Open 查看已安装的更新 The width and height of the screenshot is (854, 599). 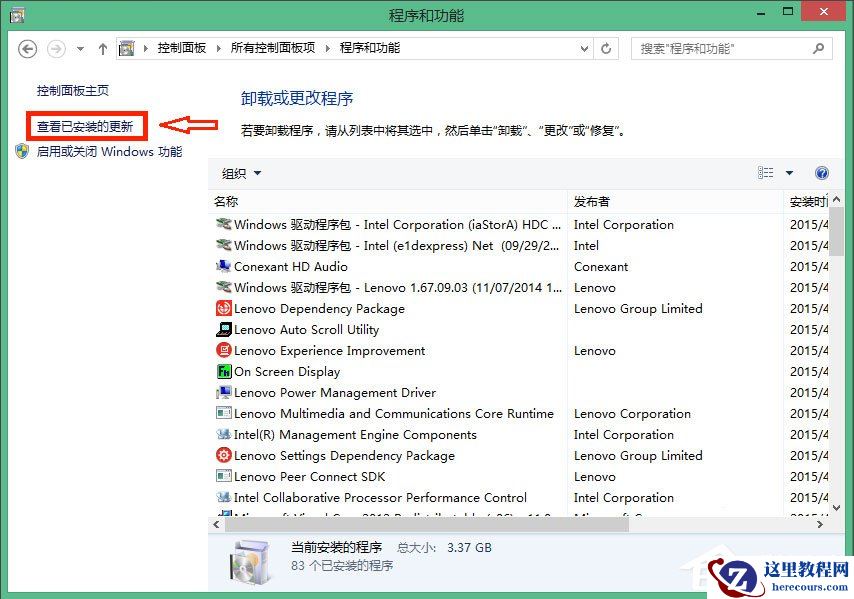coord(83,124)
